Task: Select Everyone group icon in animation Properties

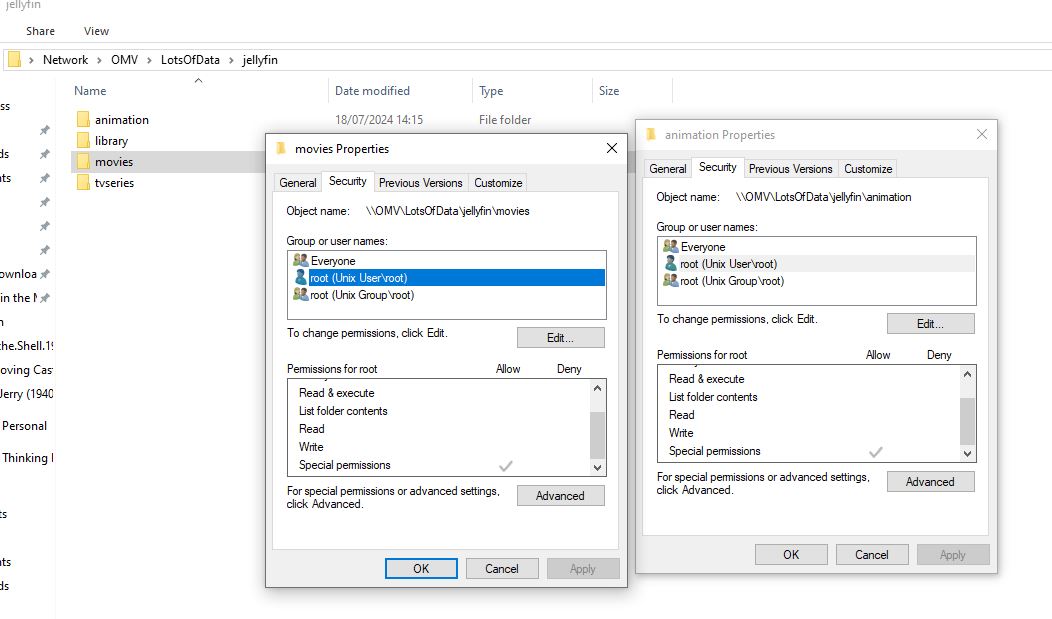Action: (x=670, y=247)
